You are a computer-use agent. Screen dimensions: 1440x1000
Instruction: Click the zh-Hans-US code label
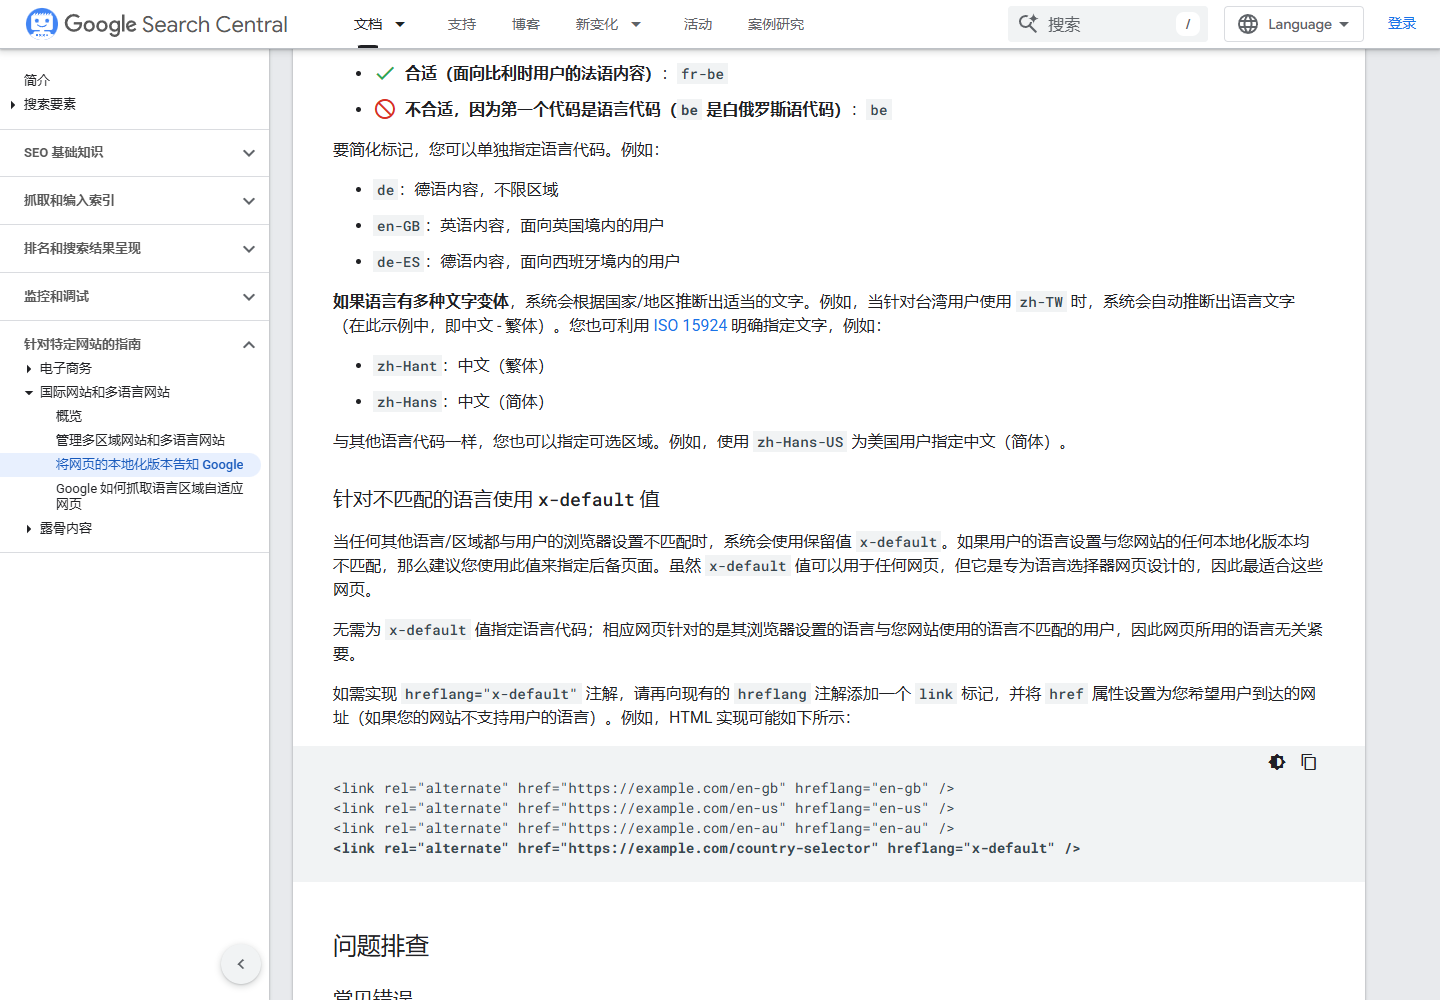tap(800, 442)
